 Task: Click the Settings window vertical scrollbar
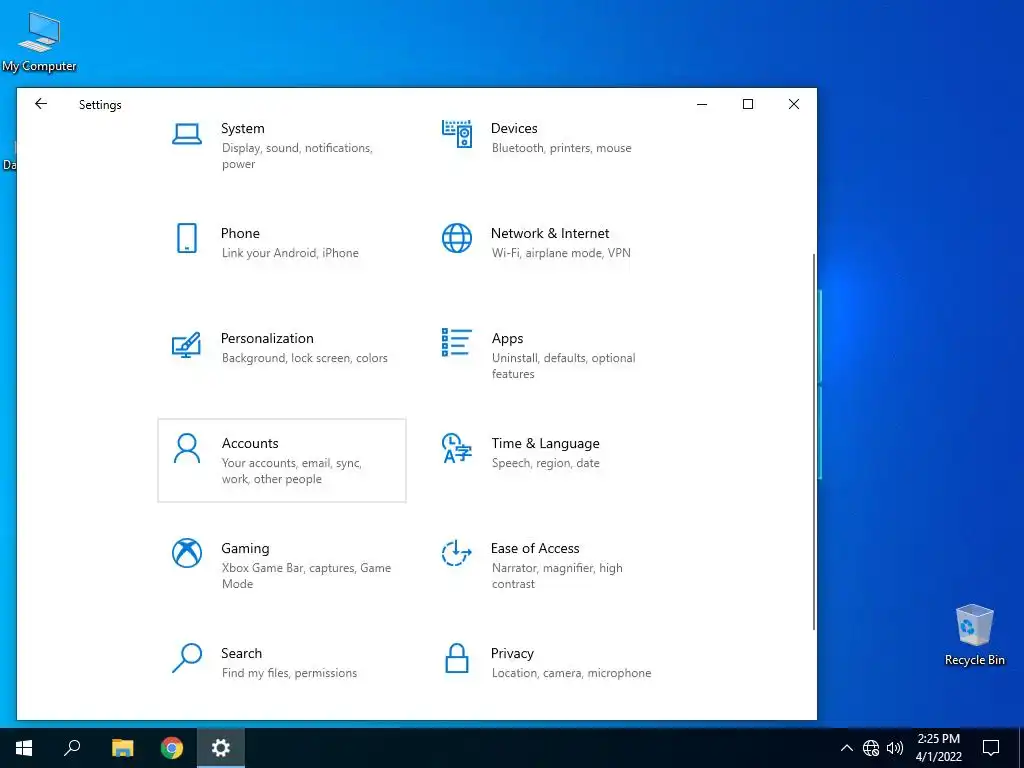click(814, 441)
